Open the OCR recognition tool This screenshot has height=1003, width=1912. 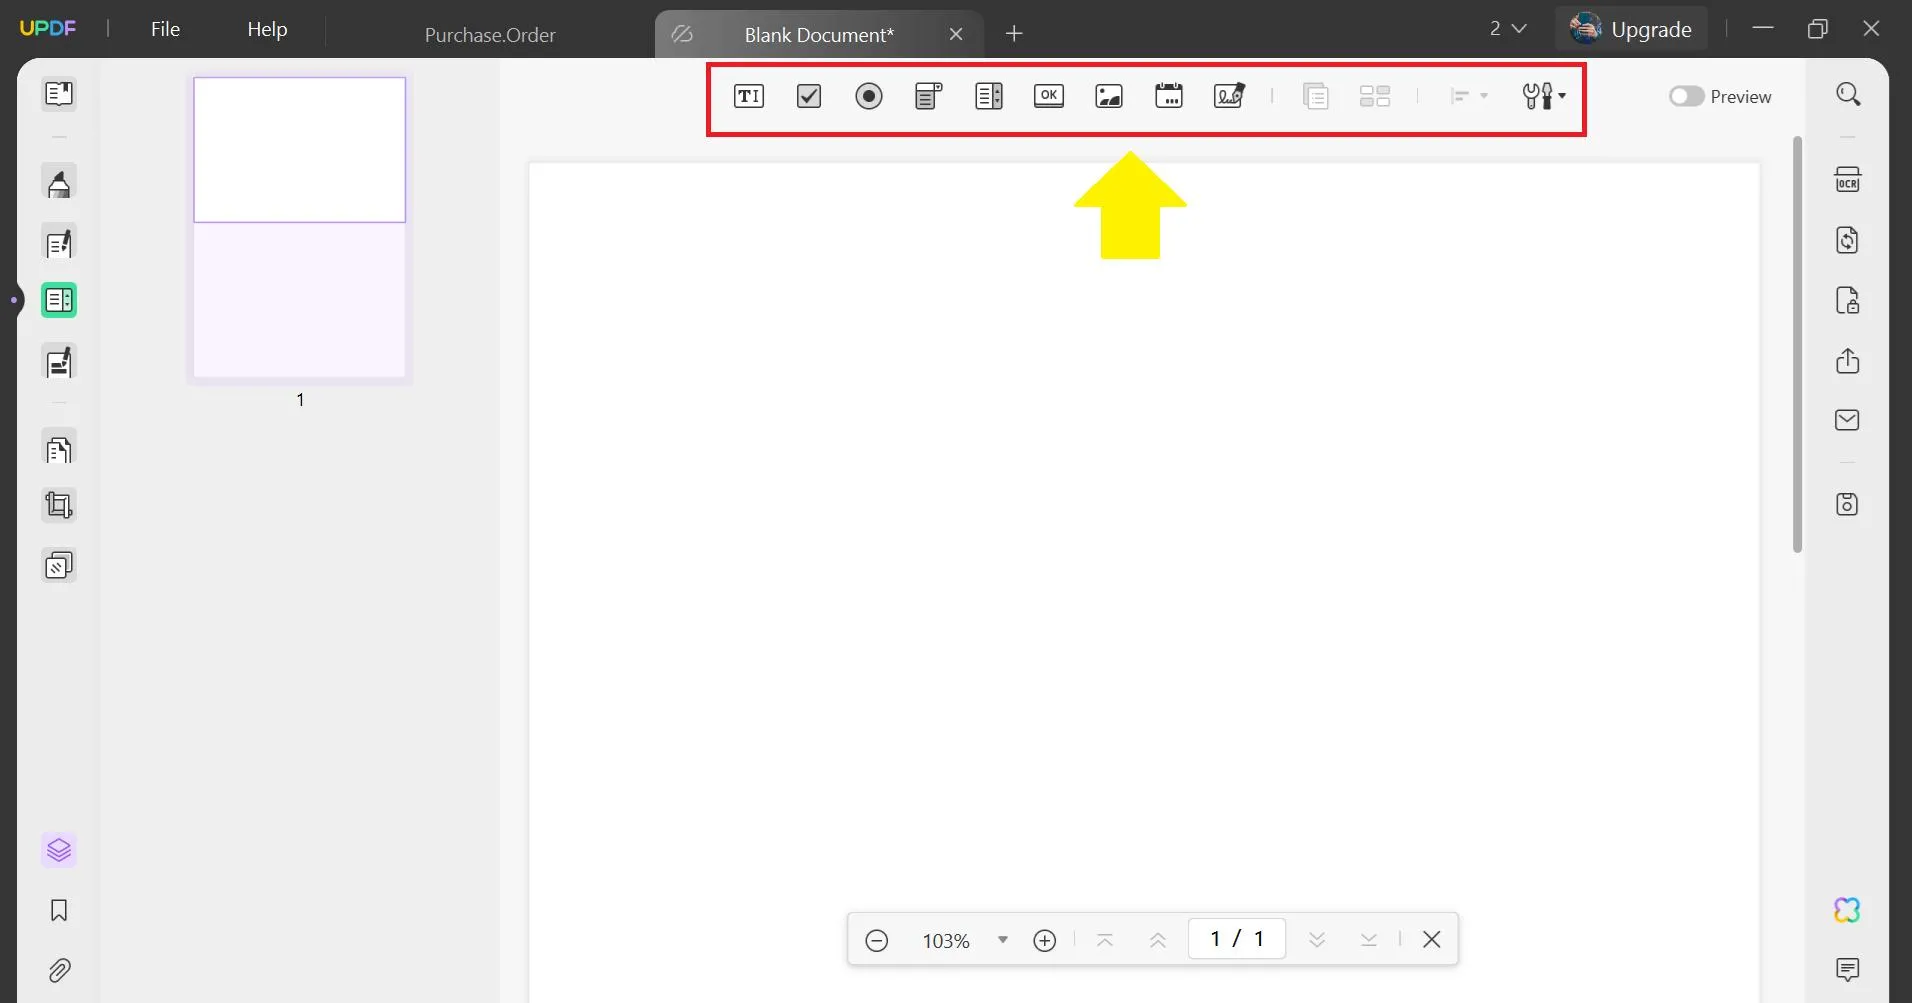coord(1847,180)
